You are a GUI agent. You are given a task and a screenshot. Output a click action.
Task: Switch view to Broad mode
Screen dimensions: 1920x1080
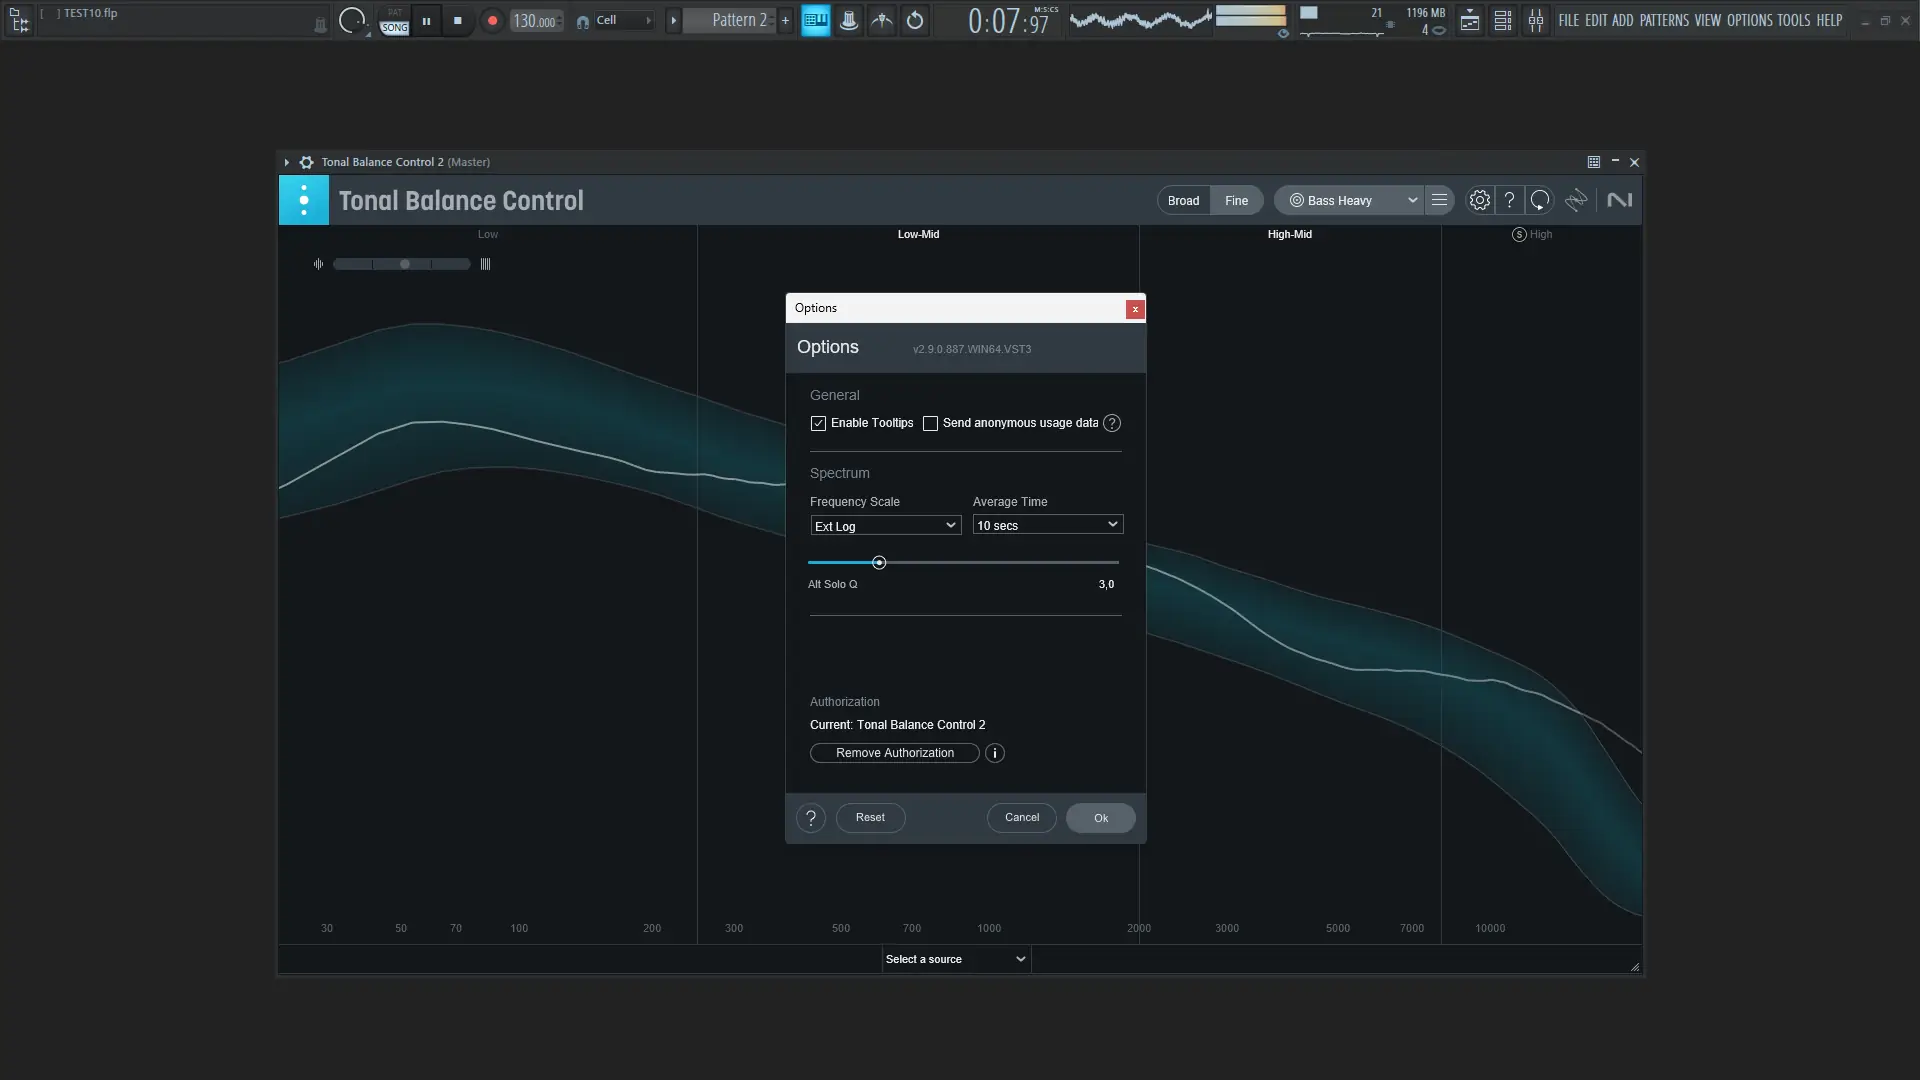1183,200
